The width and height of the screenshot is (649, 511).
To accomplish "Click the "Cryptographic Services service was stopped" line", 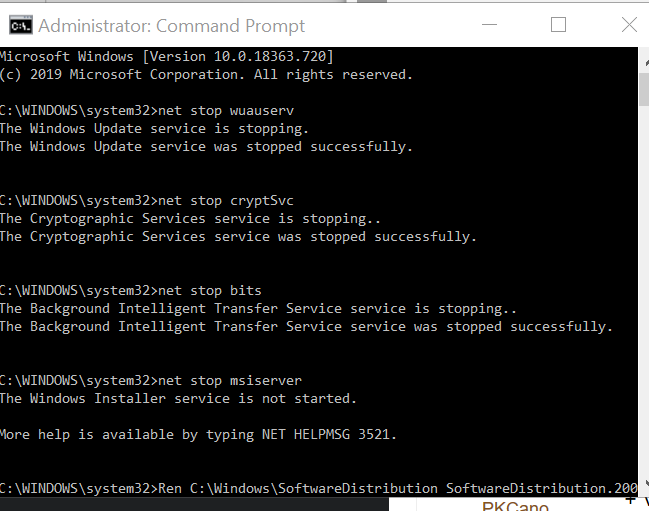I will (x=238, y=237).
